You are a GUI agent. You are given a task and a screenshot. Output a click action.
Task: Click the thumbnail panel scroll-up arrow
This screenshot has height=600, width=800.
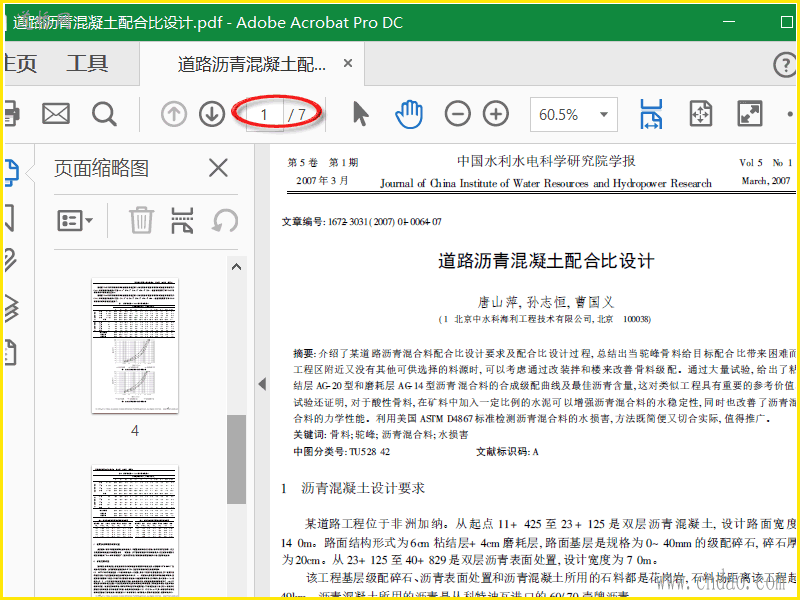[x=236, y=266]
